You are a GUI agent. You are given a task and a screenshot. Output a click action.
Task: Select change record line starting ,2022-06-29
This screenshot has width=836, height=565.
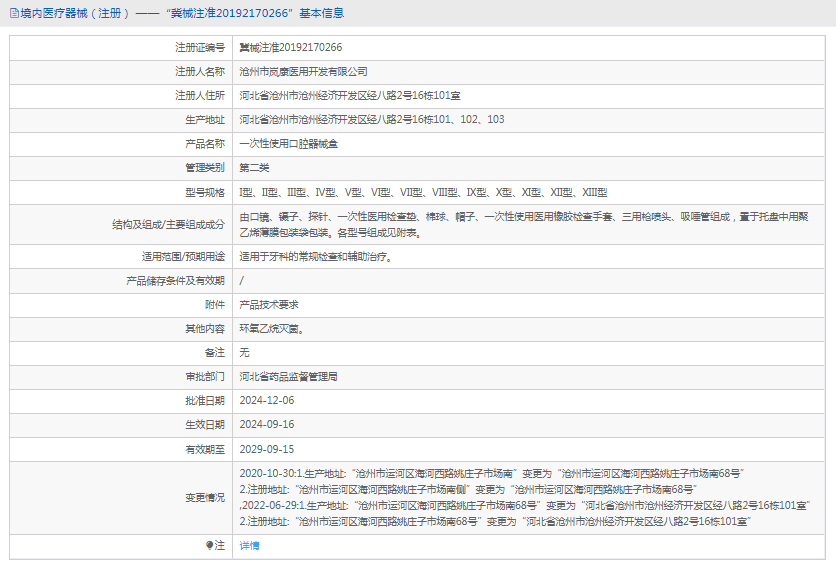click(525, 505)
